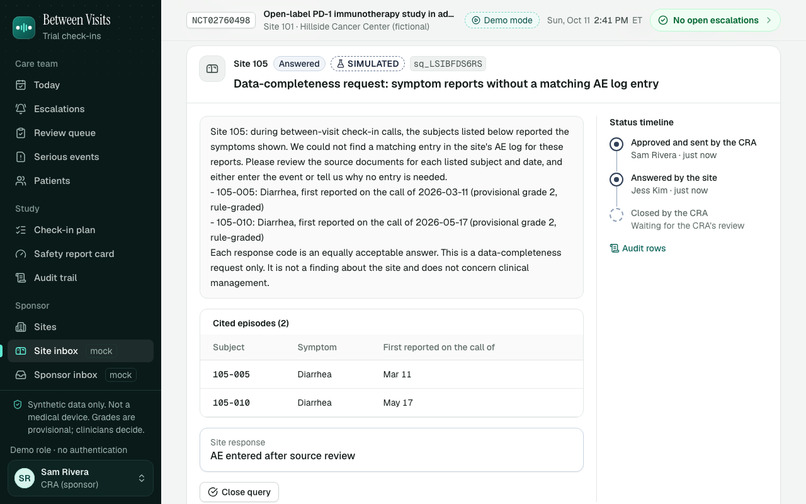806x504 pixels.
Task: Click the query header panel icon
Action: coord(212,69)
